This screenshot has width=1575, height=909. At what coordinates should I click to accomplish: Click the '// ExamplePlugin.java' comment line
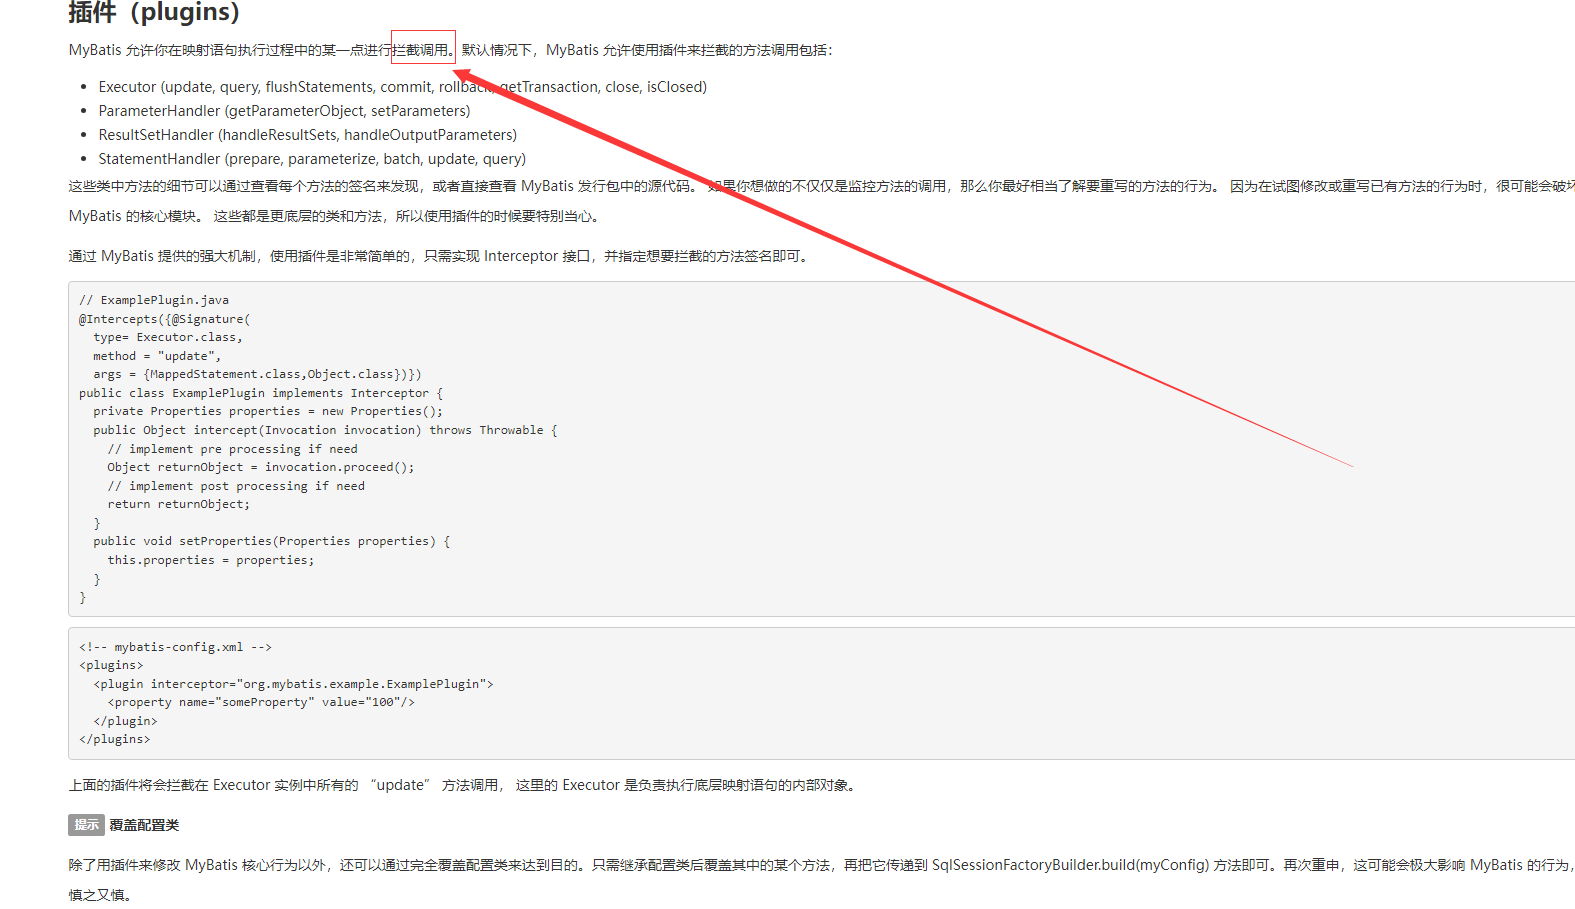tap(154, 300)
